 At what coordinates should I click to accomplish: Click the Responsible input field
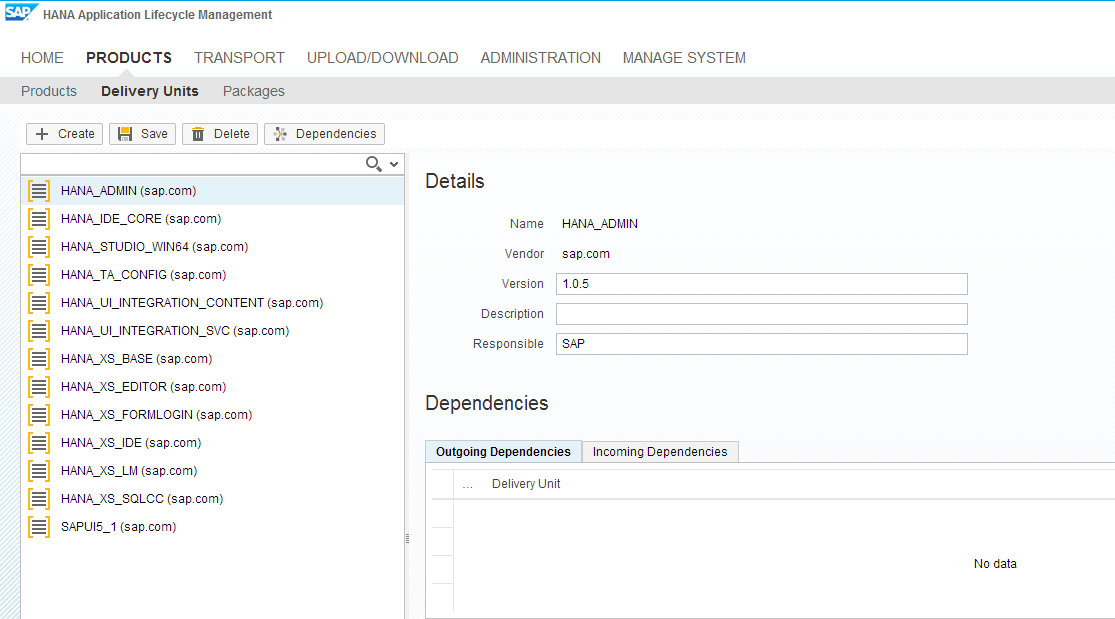coord(762,344)
